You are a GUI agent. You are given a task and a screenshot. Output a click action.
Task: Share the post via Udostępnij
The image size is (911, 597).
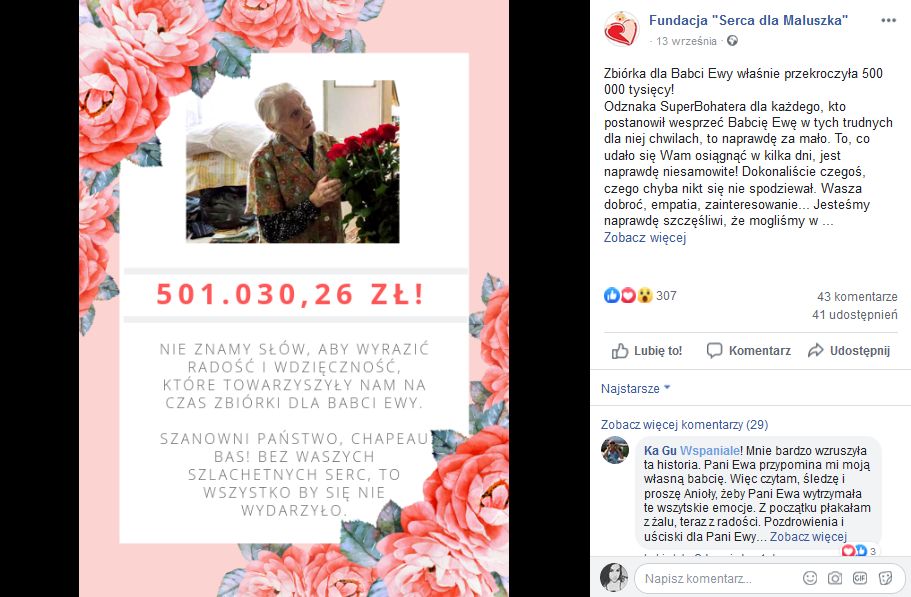pyautogui.click(x=849, y=351)
